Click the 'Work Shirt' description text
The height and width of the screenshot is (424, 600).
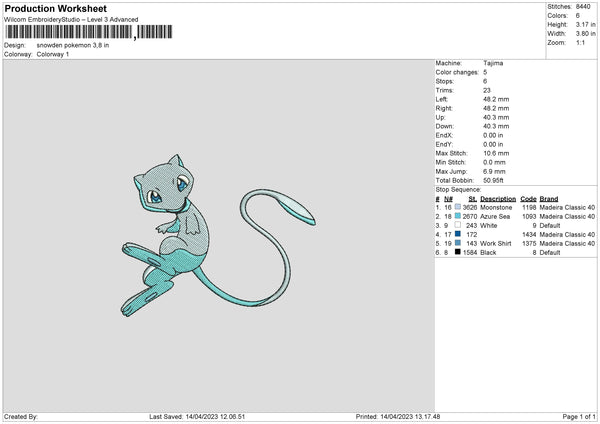(496, 243)
